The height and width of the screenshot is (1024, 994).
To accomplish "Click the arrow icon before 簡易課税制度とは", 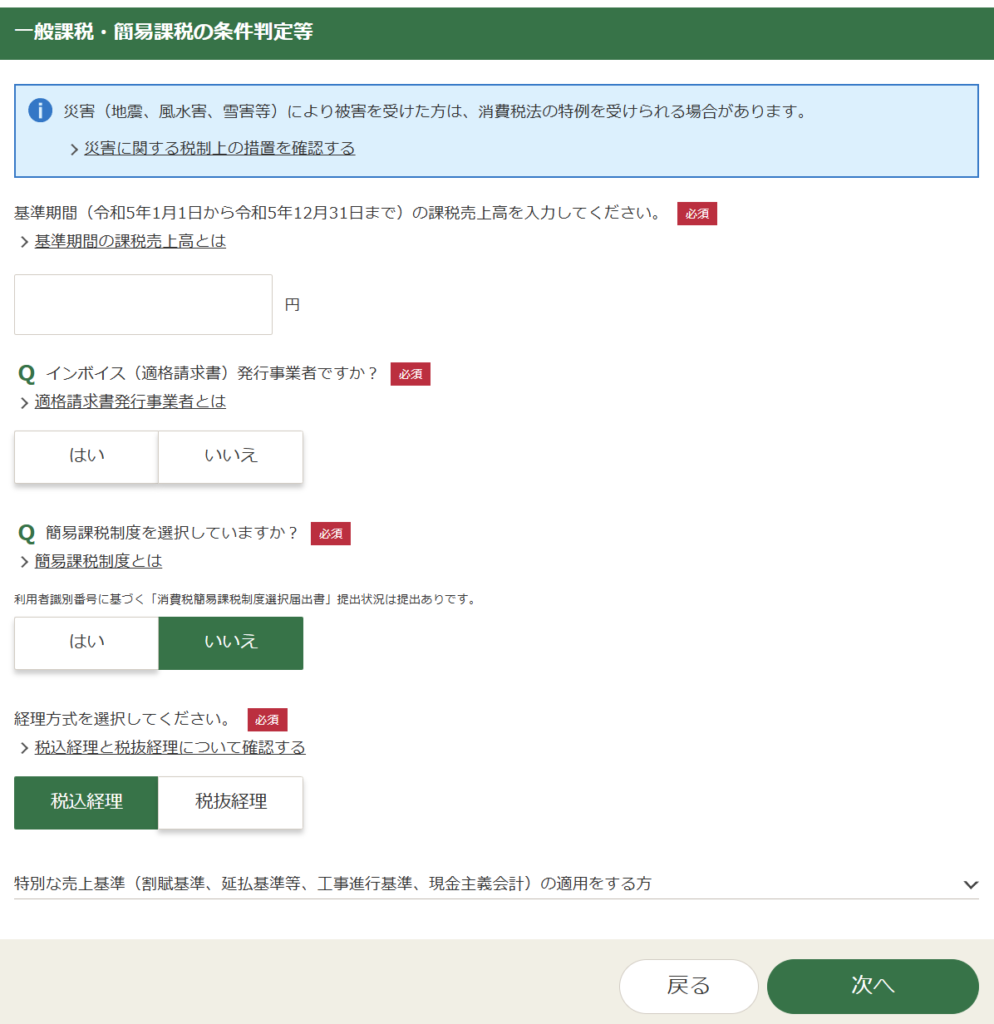I will point(24,562).
